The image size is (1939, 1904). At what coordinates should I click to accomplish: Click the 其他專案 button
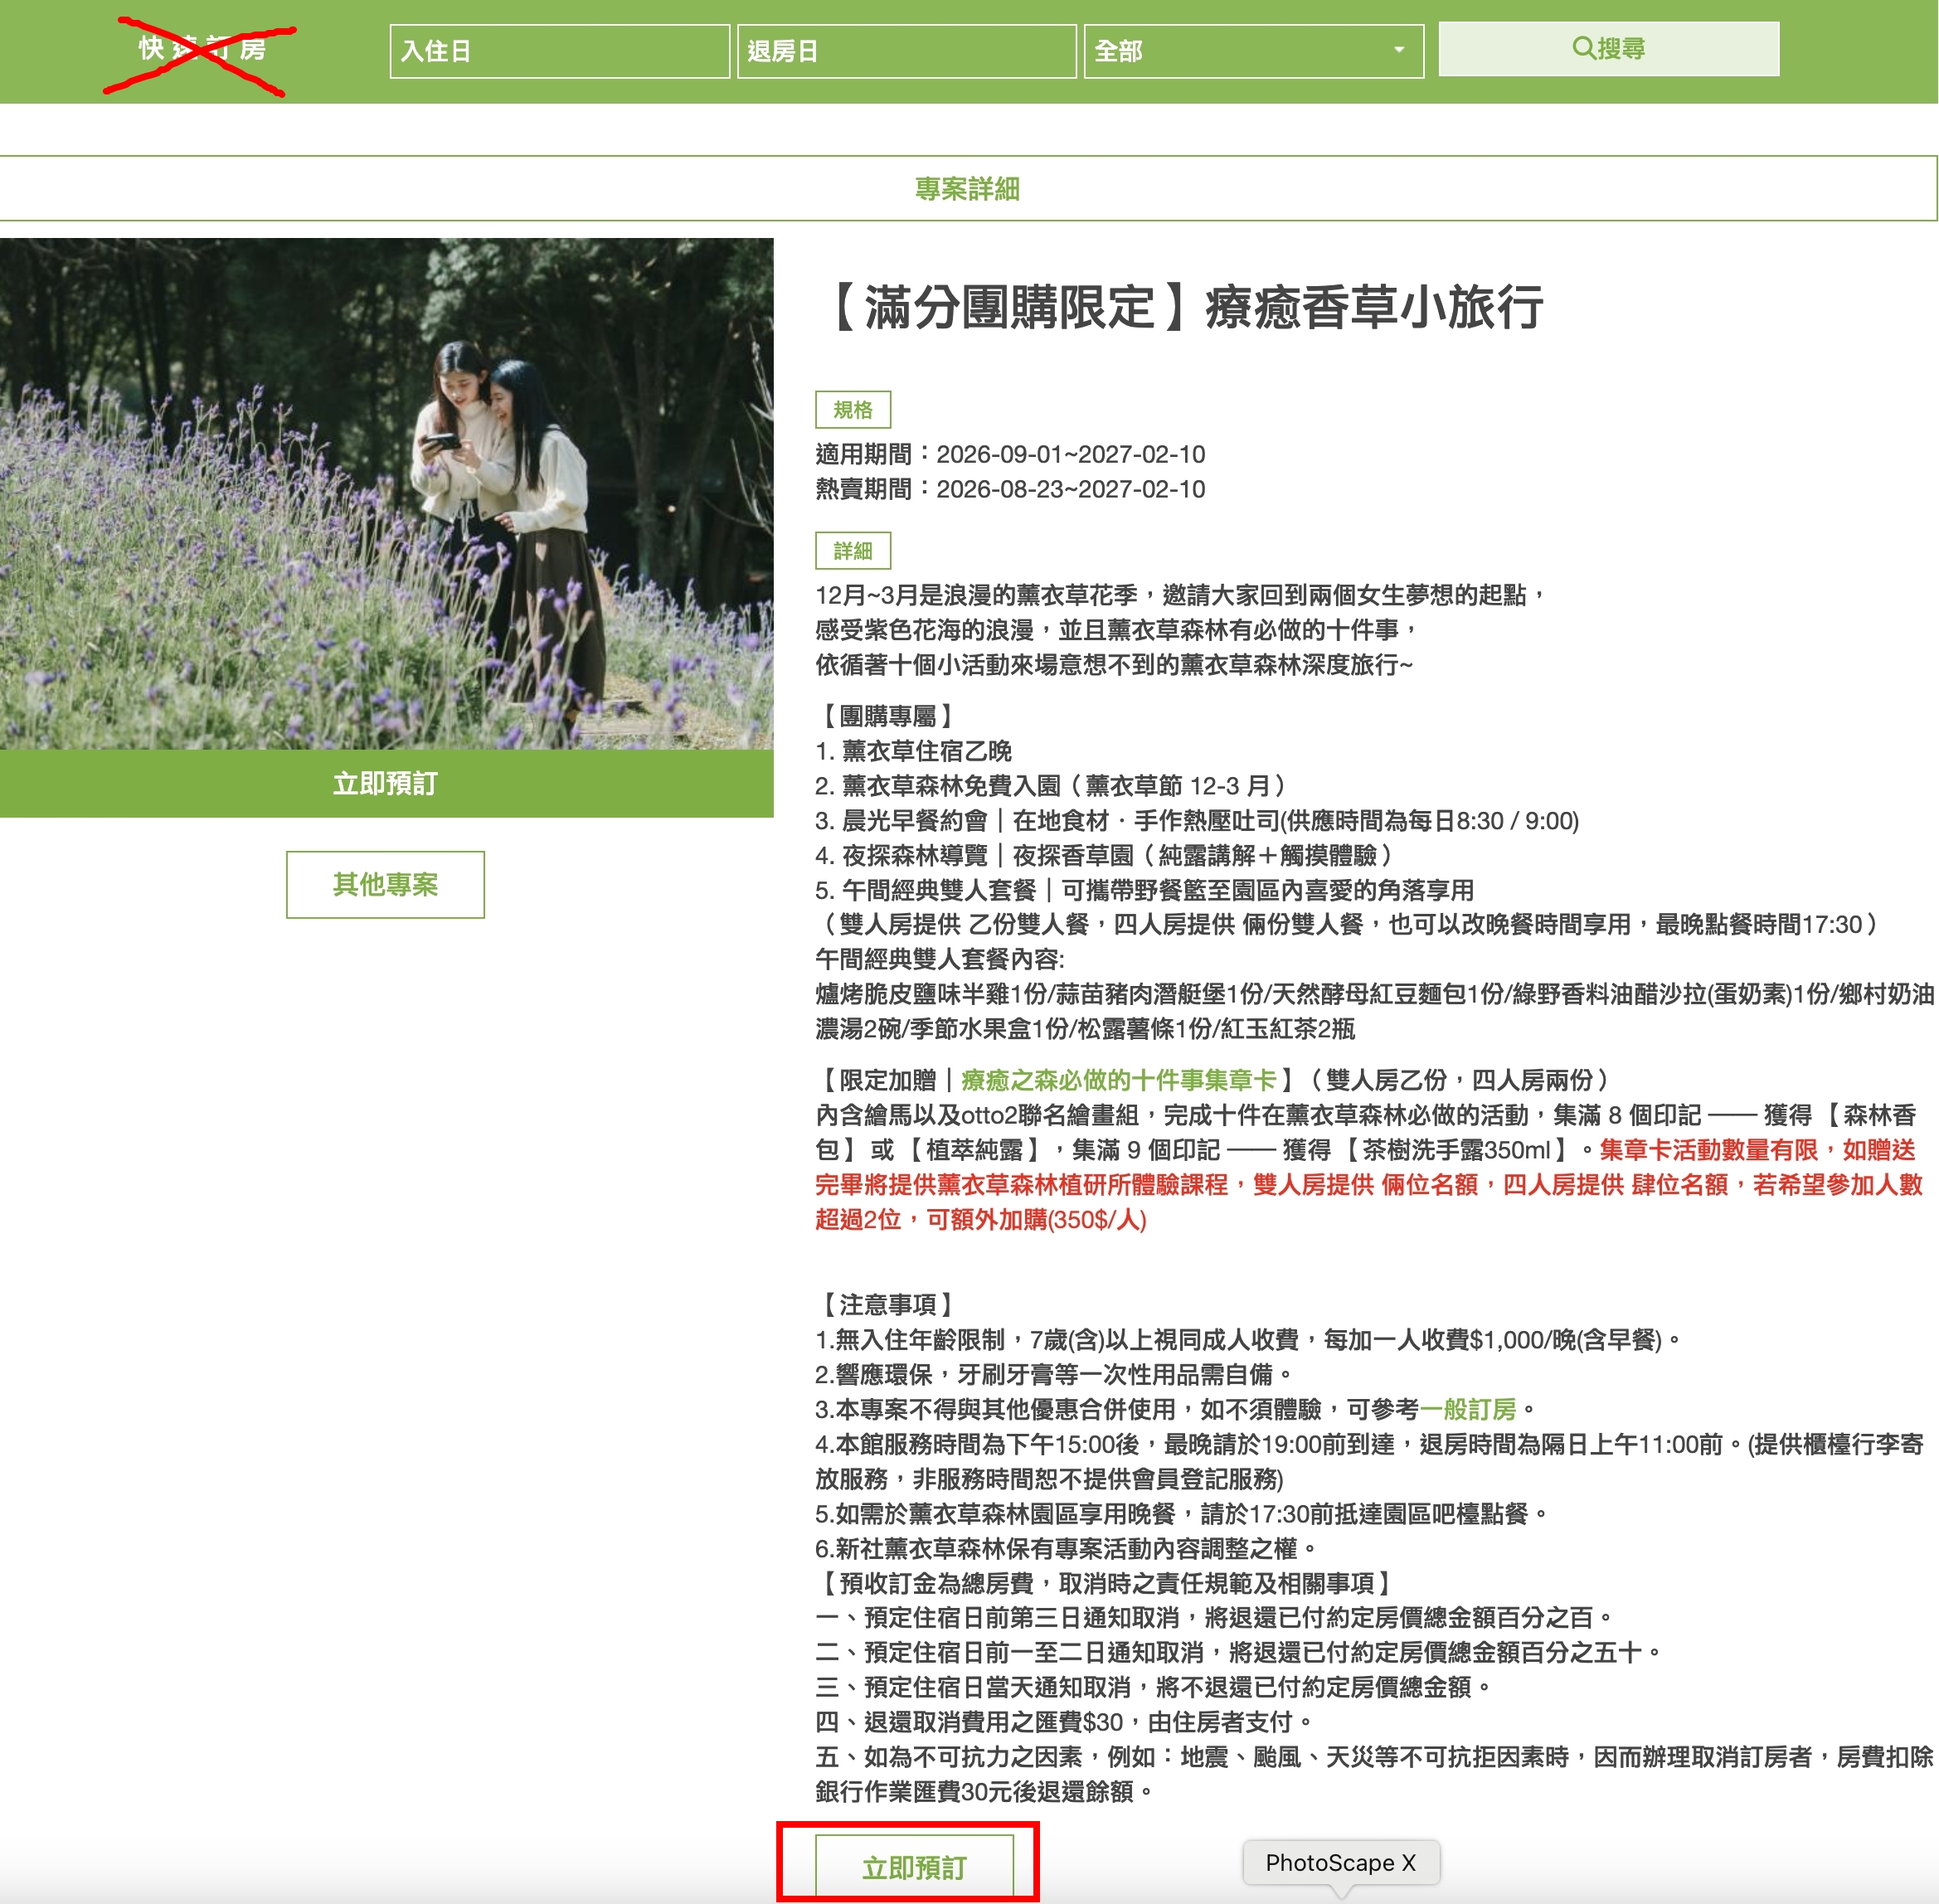pyautogui.click(x=385, y=885)
